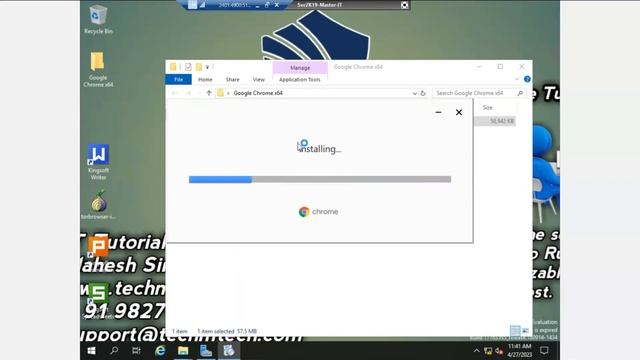
Task: Click the Chrome installer taskbar icon
Action: (229, 350)
